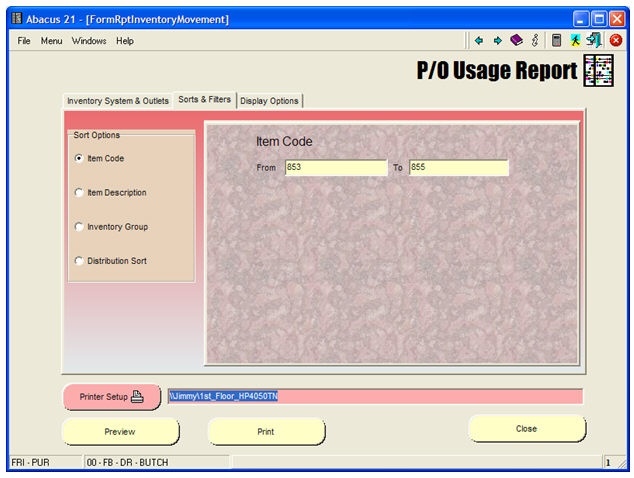Click the info figure toolbar icon

[535, 41]
